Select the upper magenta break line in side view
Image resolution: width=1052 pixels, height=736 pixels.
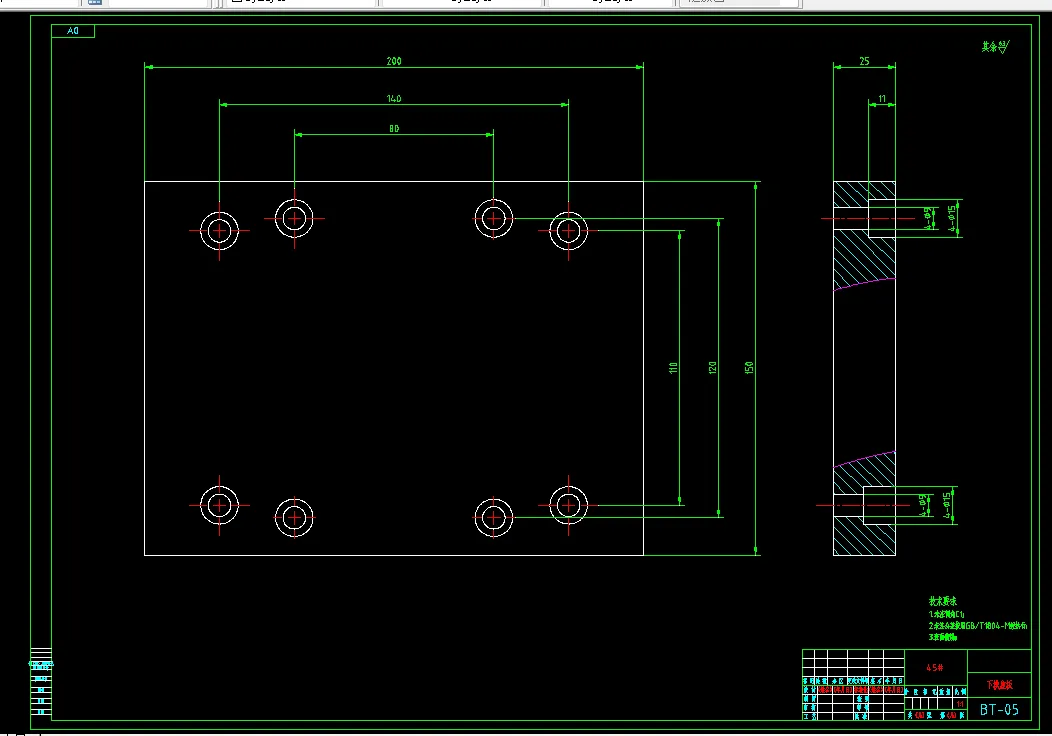(864, 283)
